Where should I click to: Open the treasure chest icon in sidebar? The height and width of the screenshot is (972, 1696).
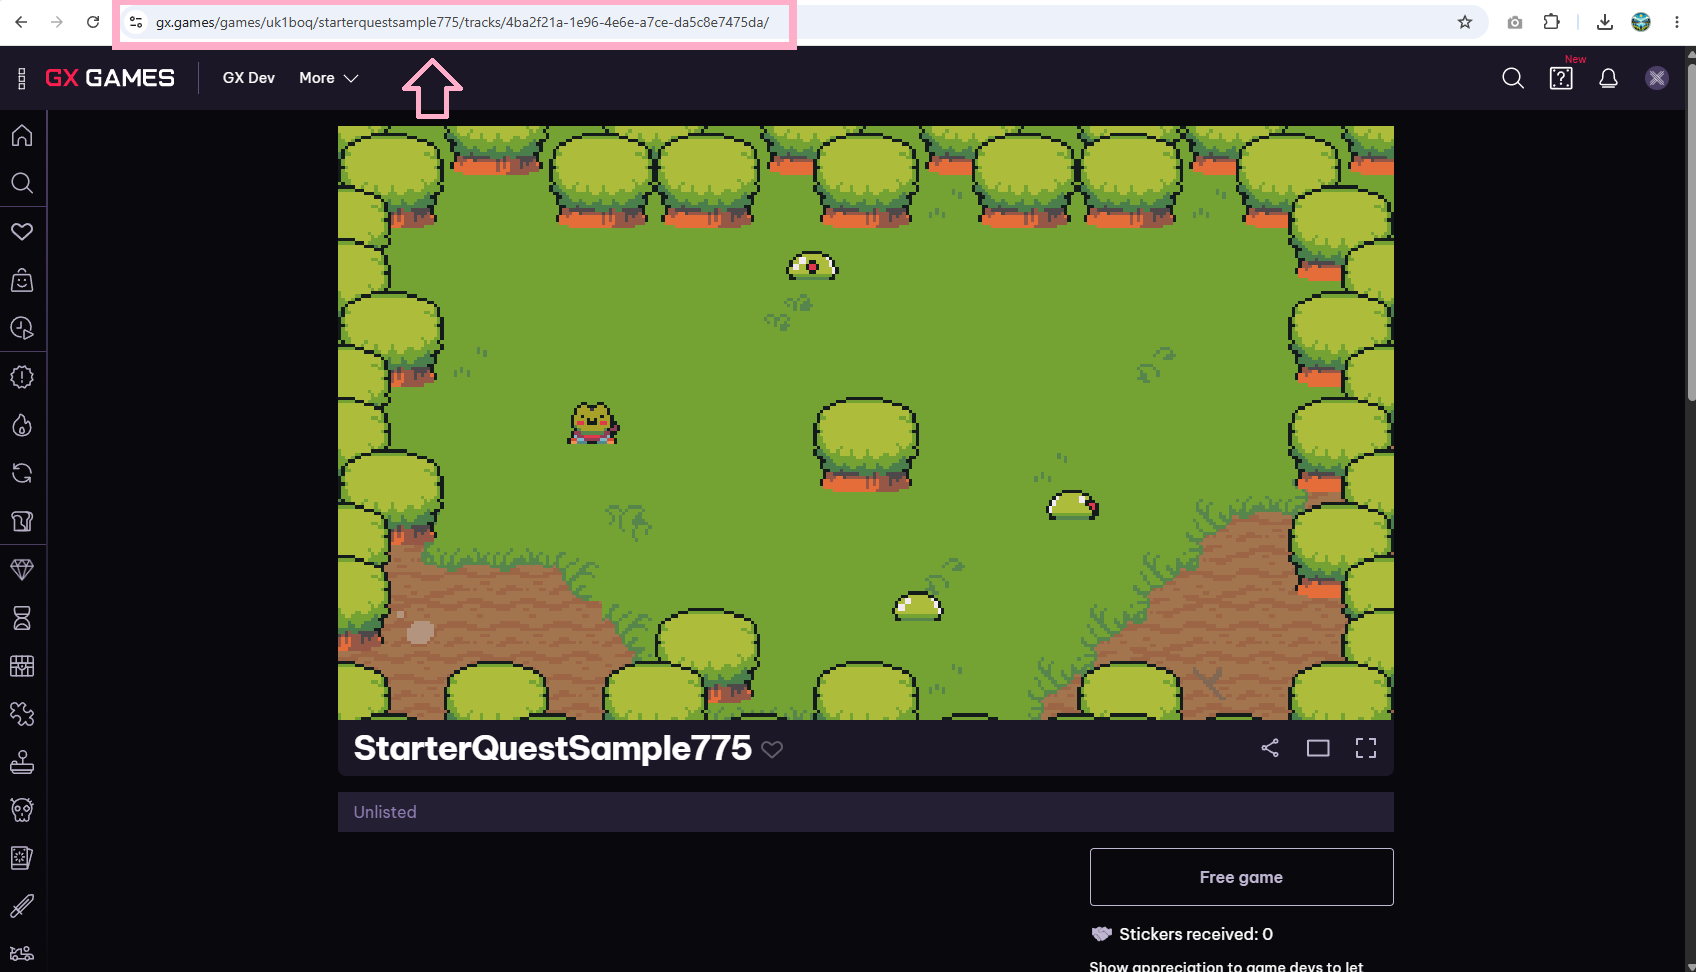[x=22, y=666]
